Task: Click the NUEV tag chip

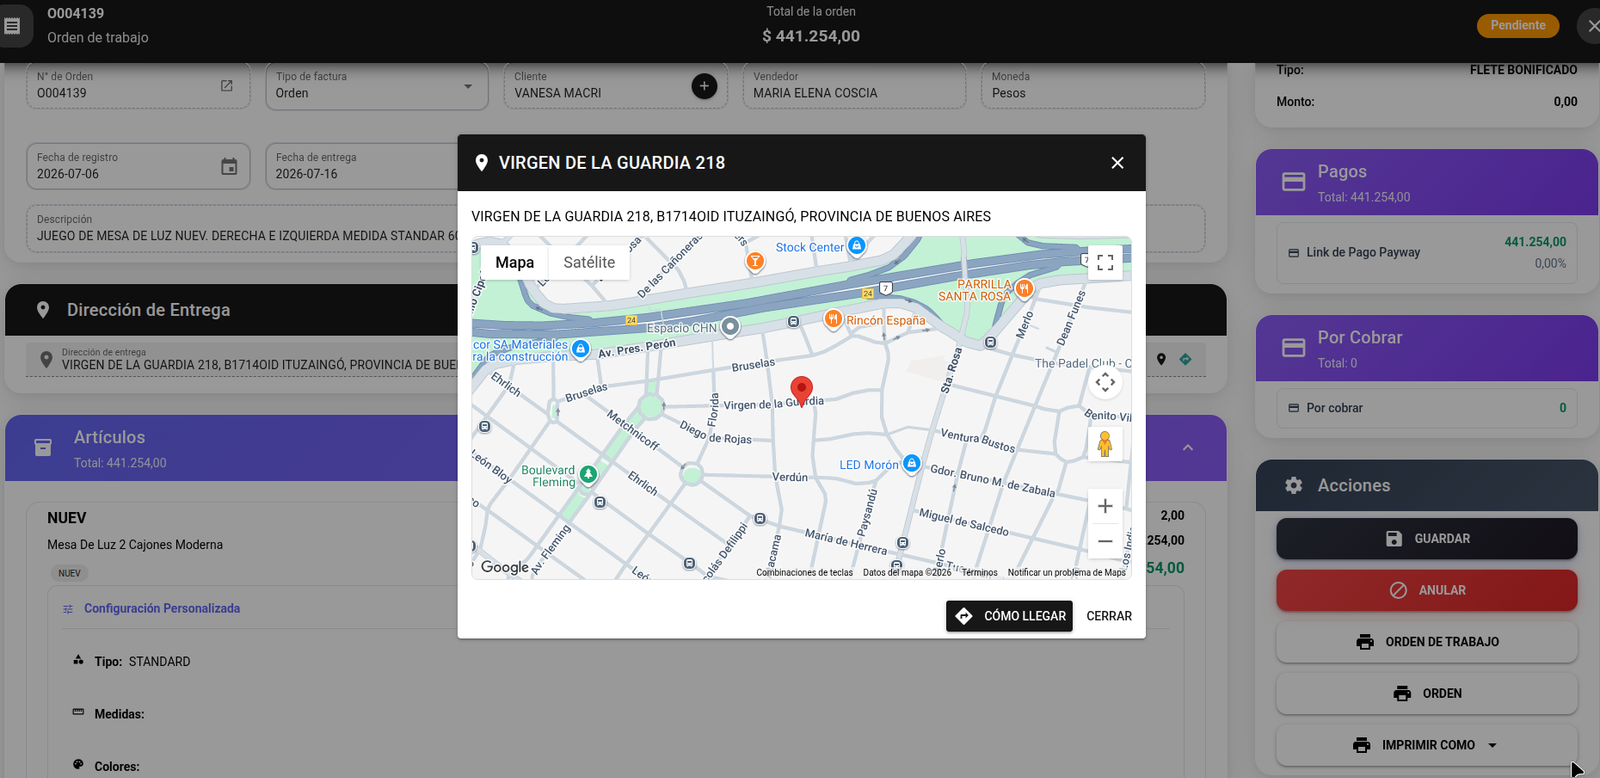Action: pyautogui.click(x=69, y=573)
